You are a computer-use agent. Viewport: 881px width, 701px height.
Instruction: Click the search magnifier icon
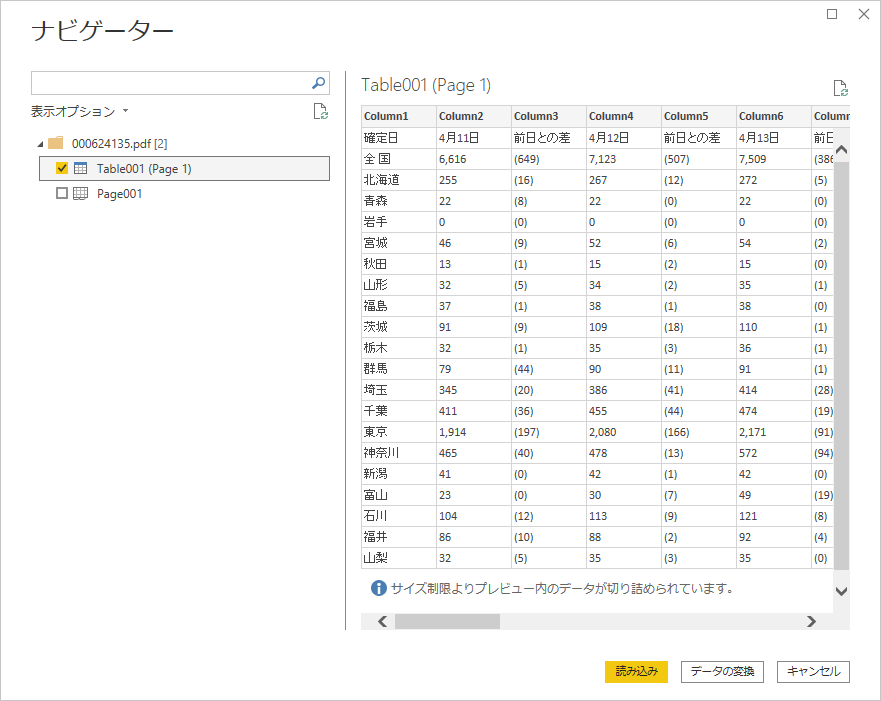pos(318,83)
